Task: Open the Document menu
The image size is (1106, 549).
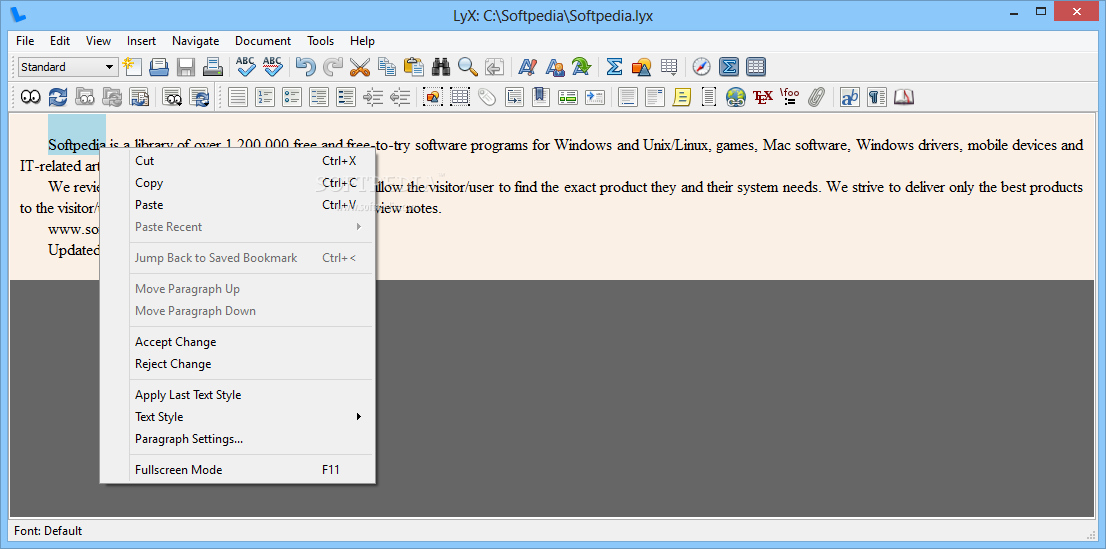Action: pyautogui.click(x=262, y=41)
